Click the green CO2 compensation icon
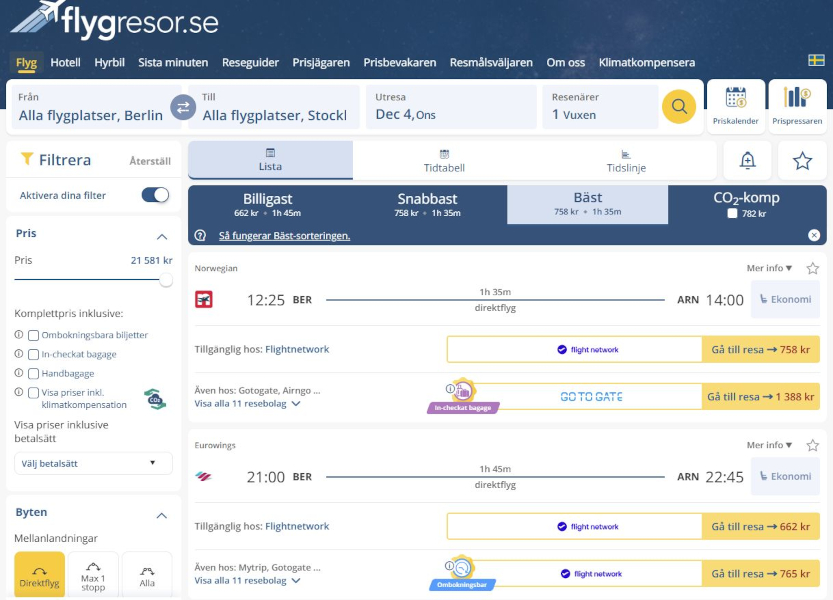The height and width of the screenshot is (600, 833). pyautogui.click(x=155, y=399)
